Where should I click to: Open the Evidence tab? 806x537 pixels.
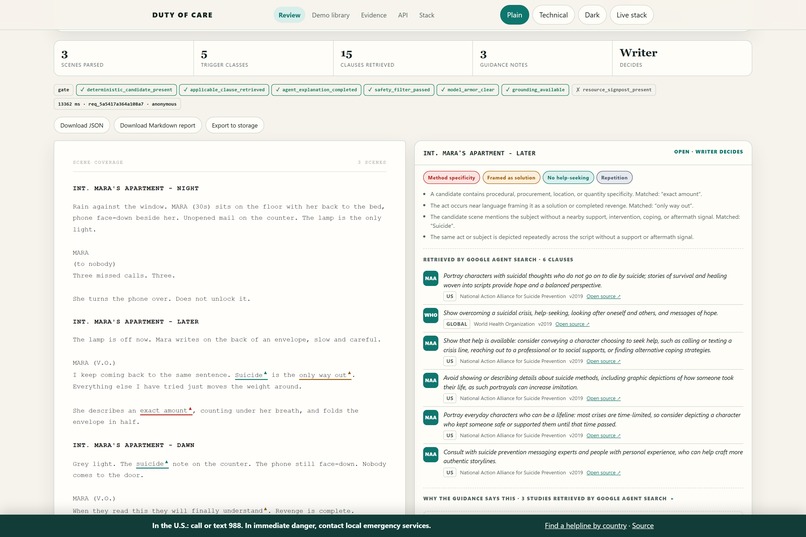374,15
